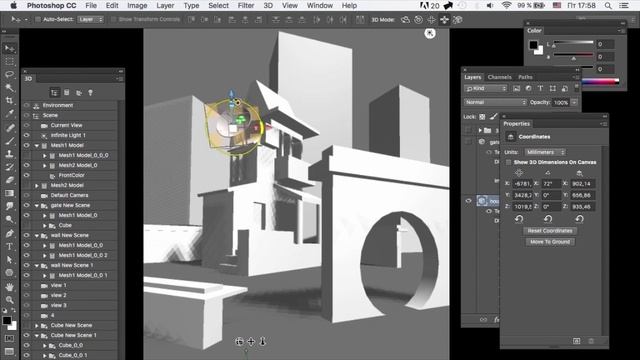Select the Magic Wand tool
Viewport: 640px width, 360px height.
click(9, 88)
